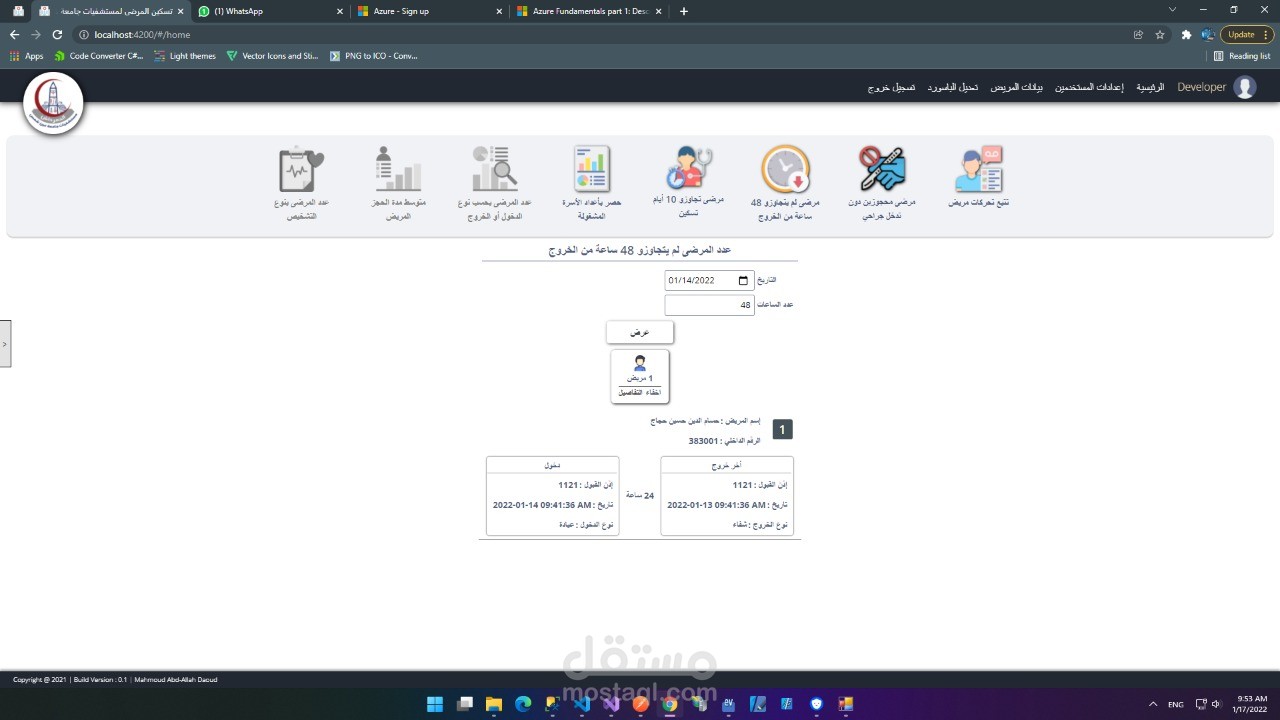Click the عرض display button
This screenshot has height=720, width=1280.
pyautogui.click(x=640, y=332)
